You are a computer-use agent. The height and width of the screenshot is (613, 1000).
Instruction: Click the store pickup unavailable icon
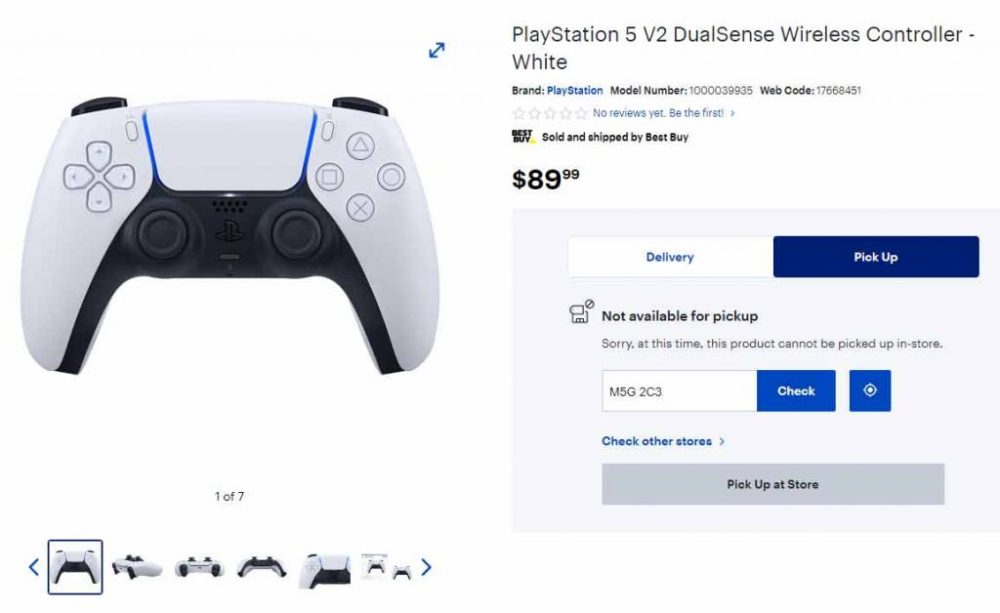pos(581,312)
